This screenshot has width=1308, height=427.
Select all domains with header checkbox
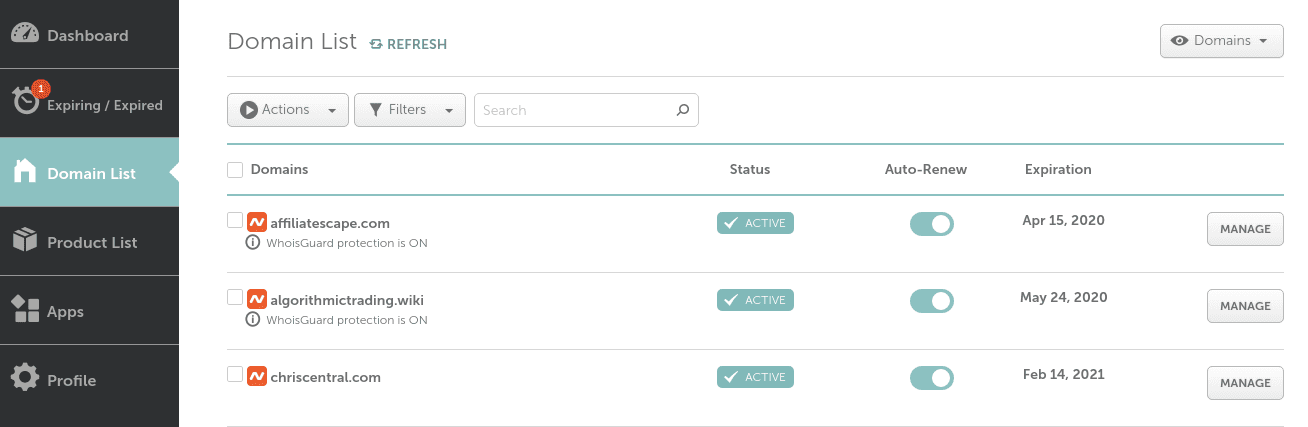click(x=235, y=170)
